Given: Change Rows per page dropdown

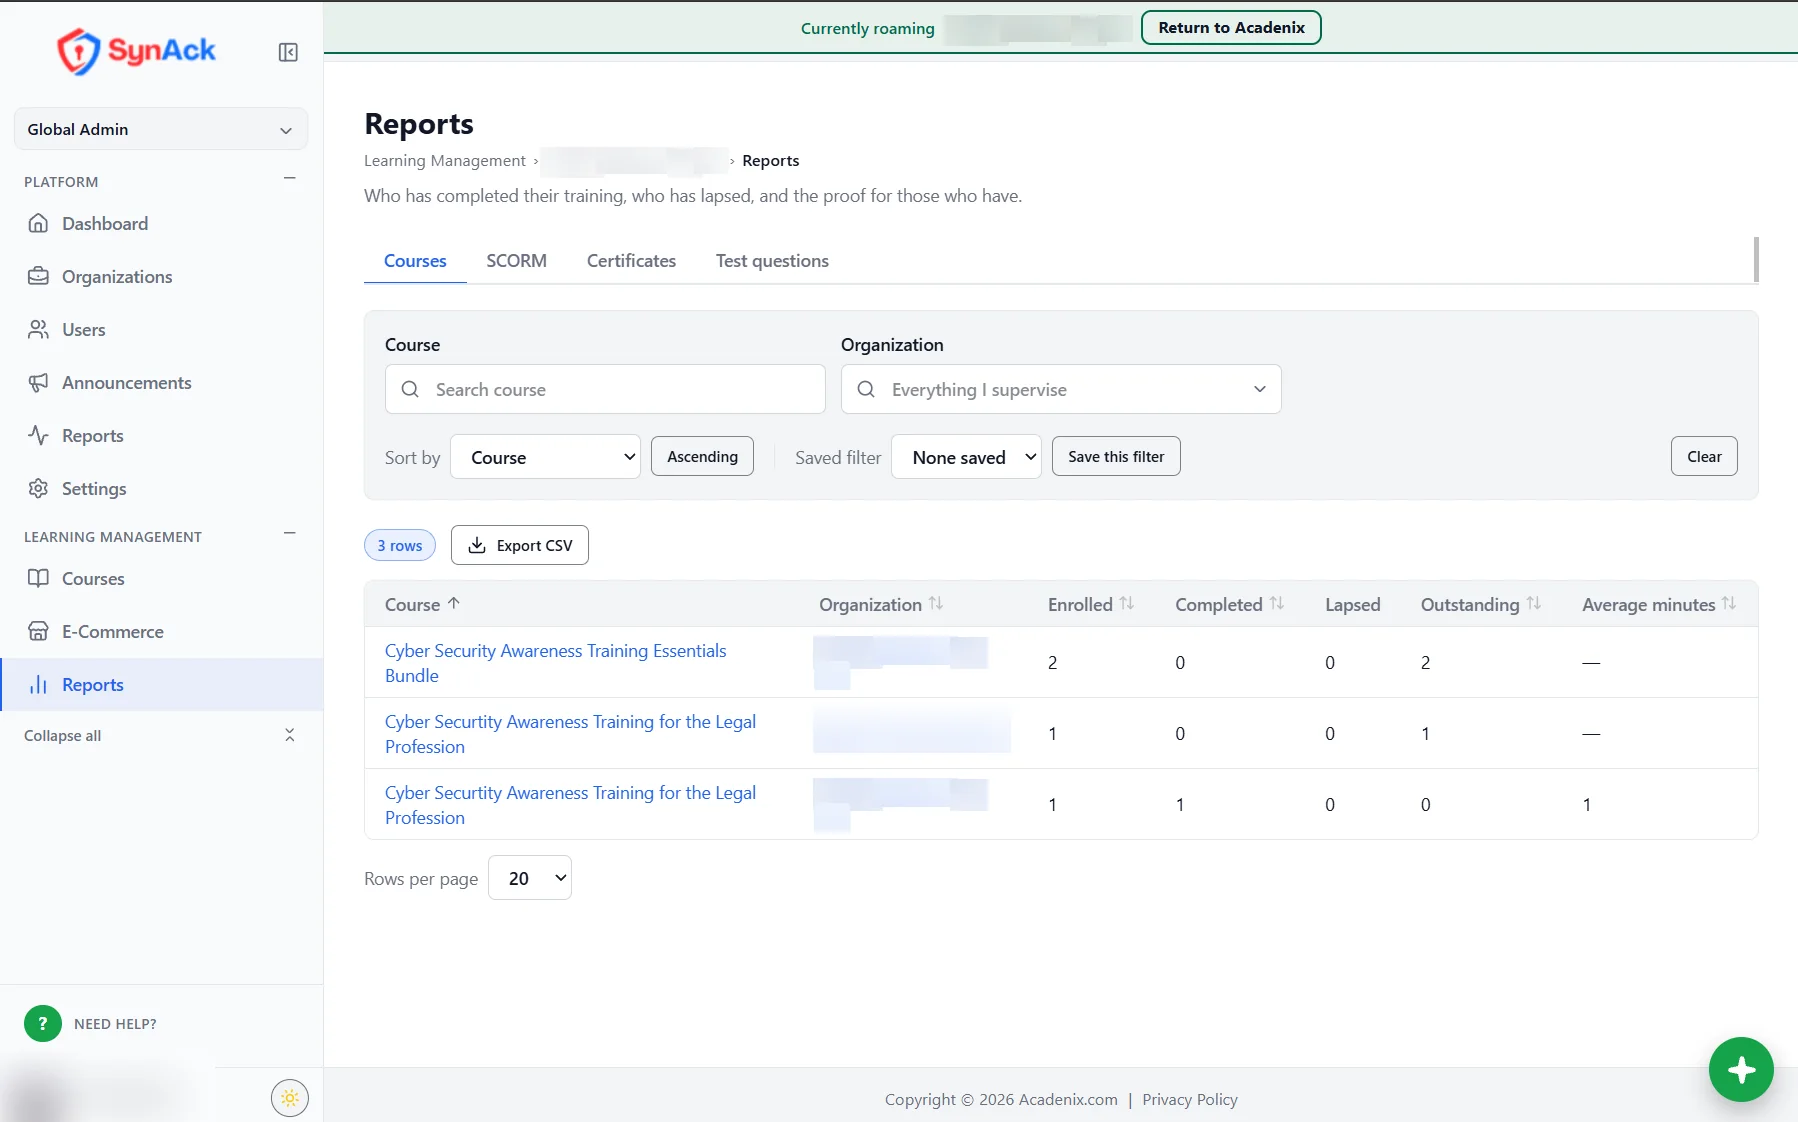Looking at the screenshot, I should coord(530,878).
